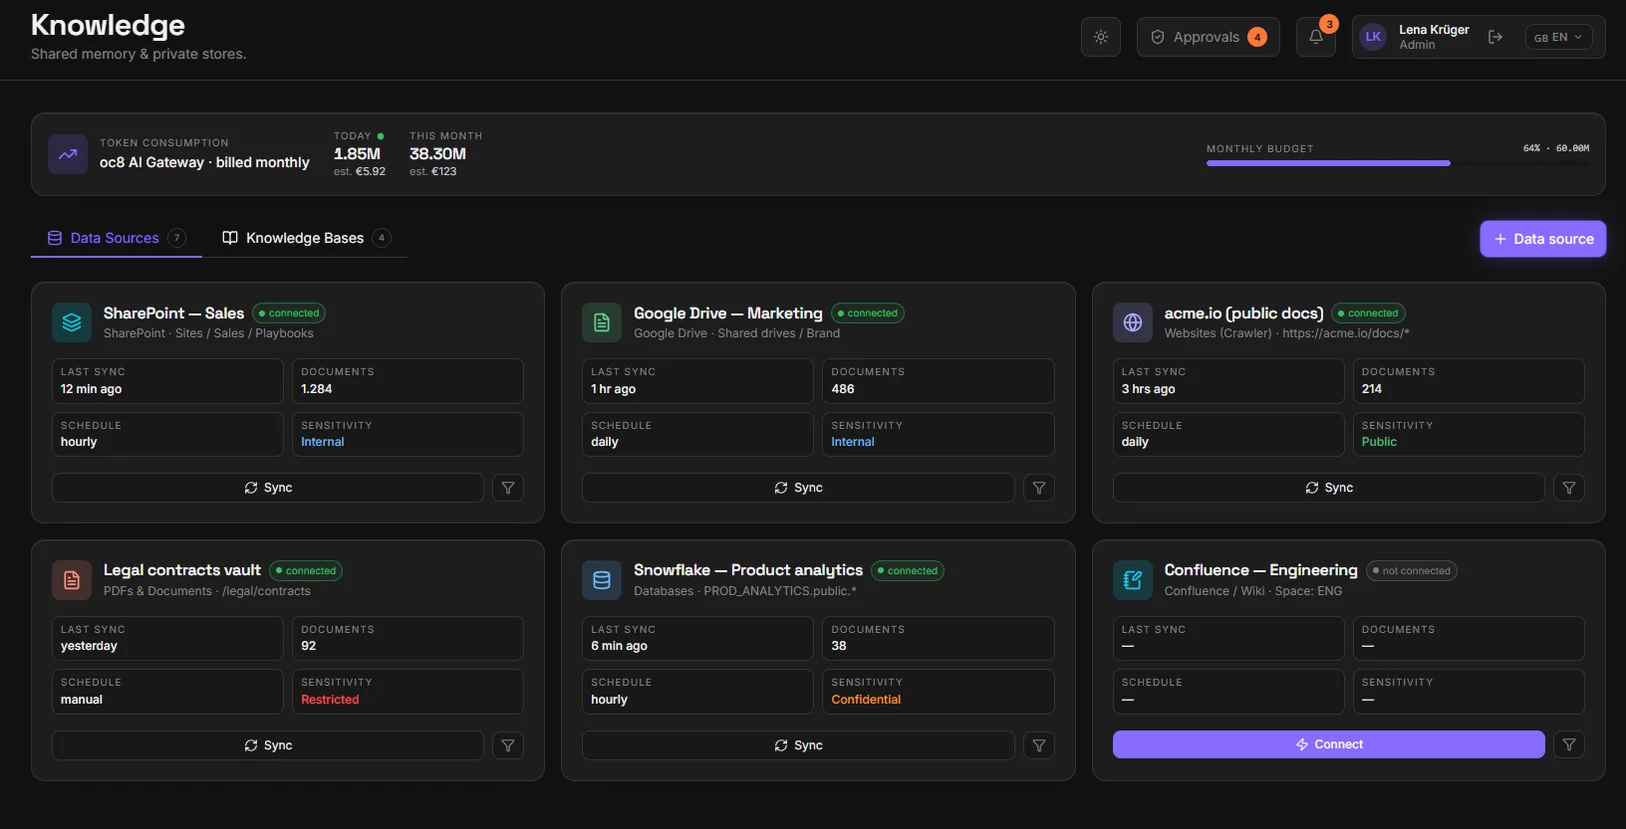
Task: Click the acme.io documents count 214
Action: point(1372,389)
